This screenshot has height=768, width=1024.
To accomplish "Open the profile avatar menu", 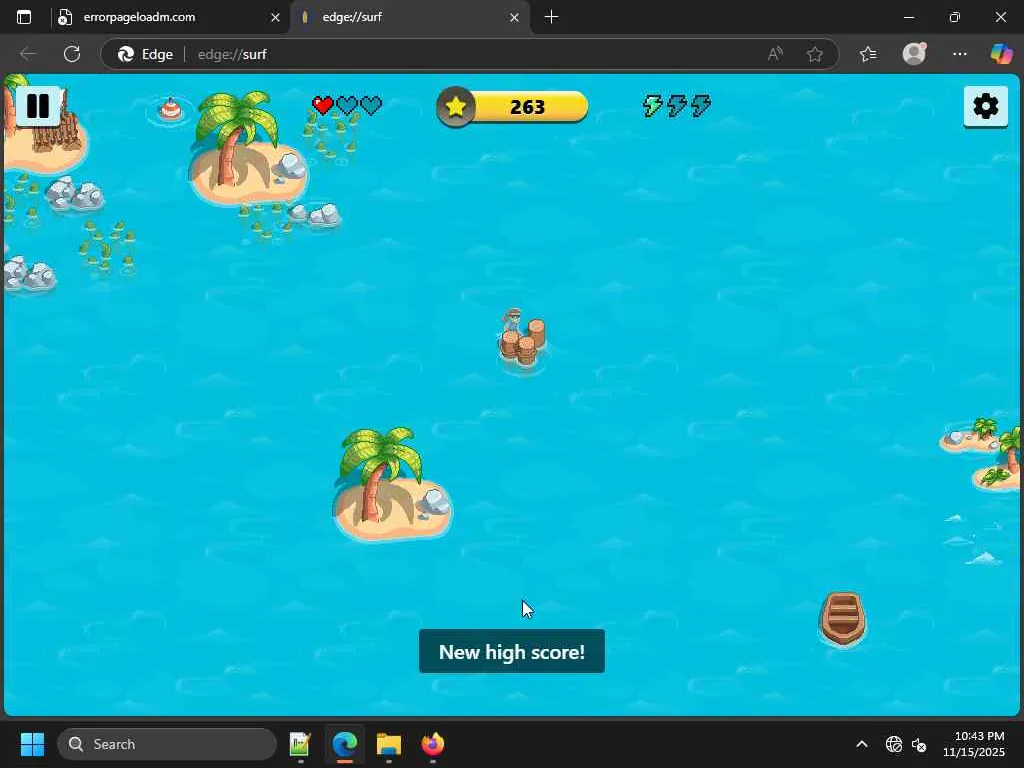I will (914, 54).
